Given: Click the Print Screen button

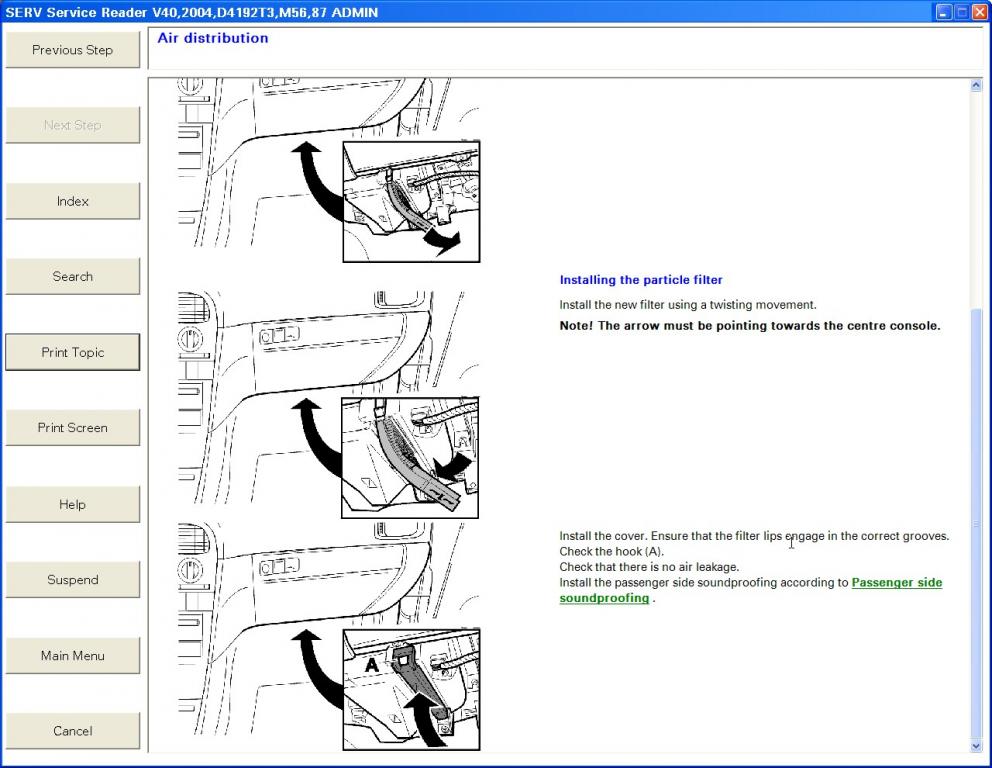Looking at the screenshot, I should [73, 428].
